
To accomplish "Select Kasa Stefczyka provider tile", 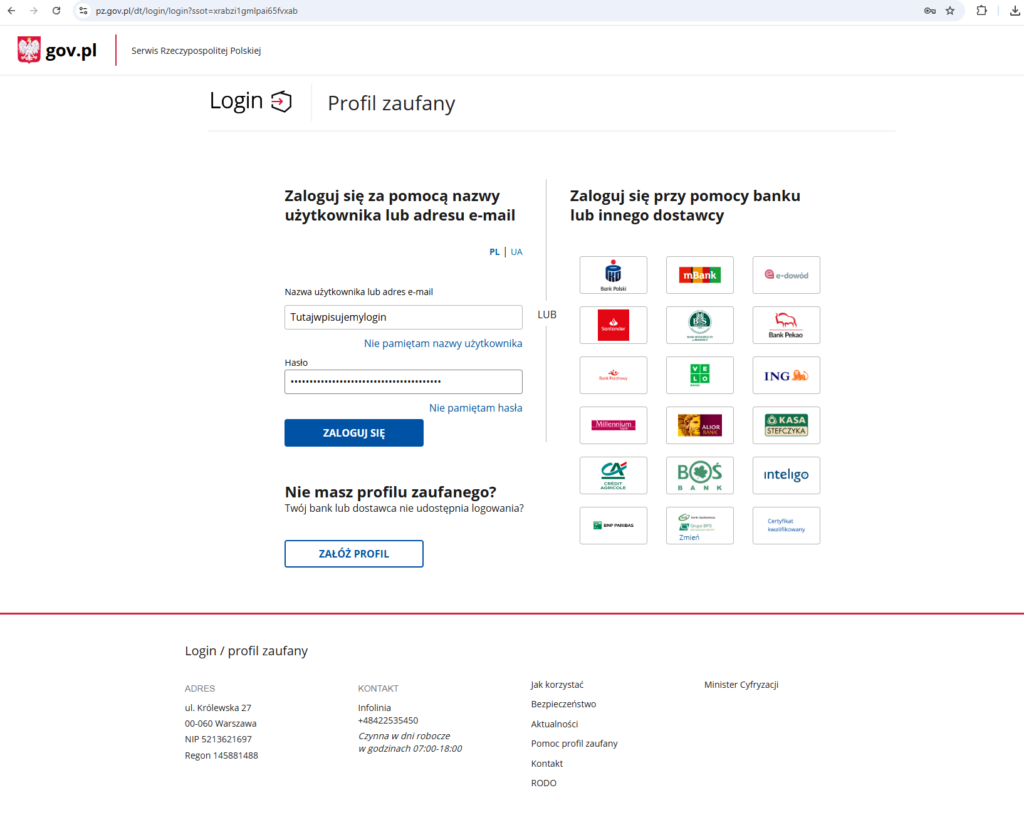I will coord(786,425).
